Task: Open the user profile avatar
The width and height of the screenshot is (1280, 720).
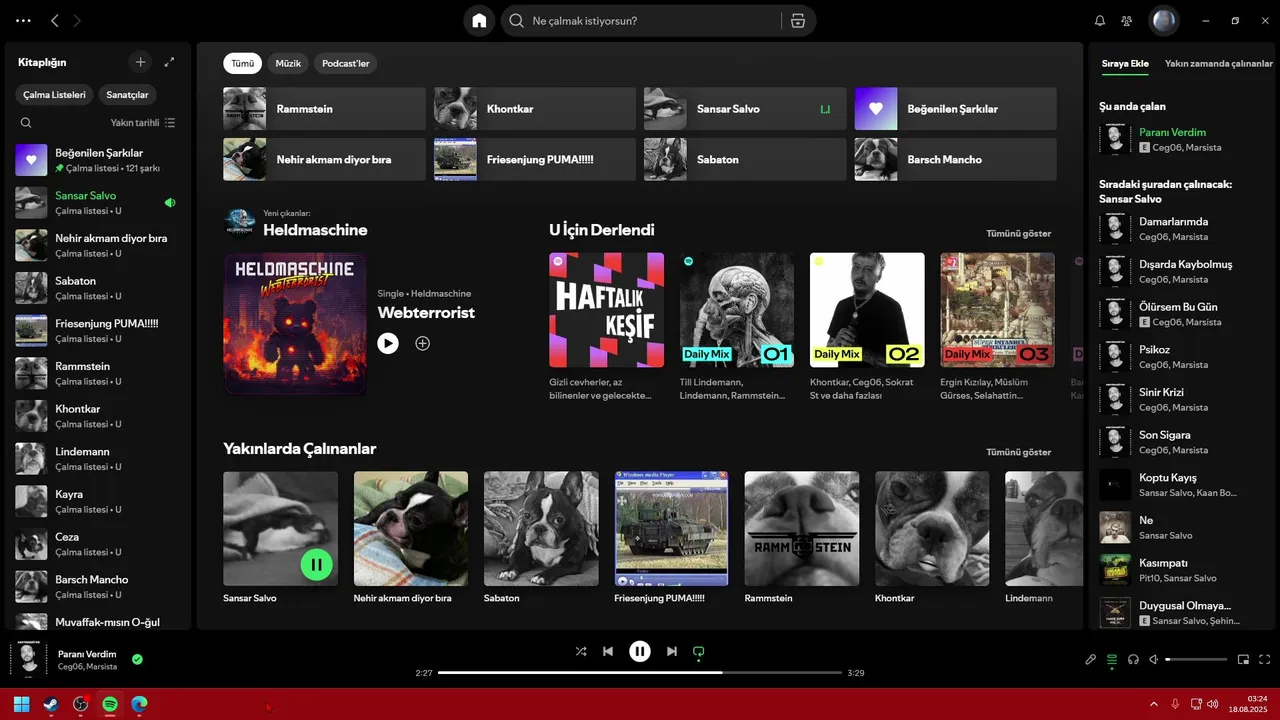Action: point(1163,20)
